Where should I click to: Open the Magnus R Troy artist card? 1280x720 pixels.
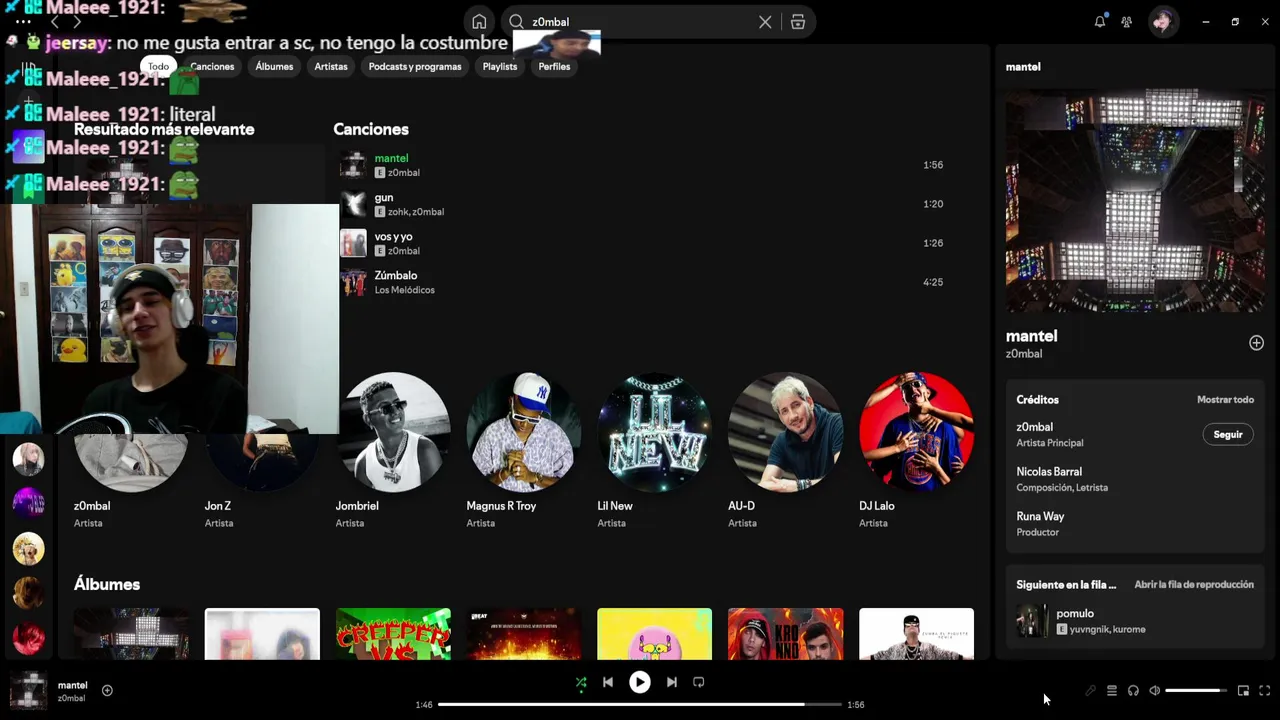[x=524, y=450]
